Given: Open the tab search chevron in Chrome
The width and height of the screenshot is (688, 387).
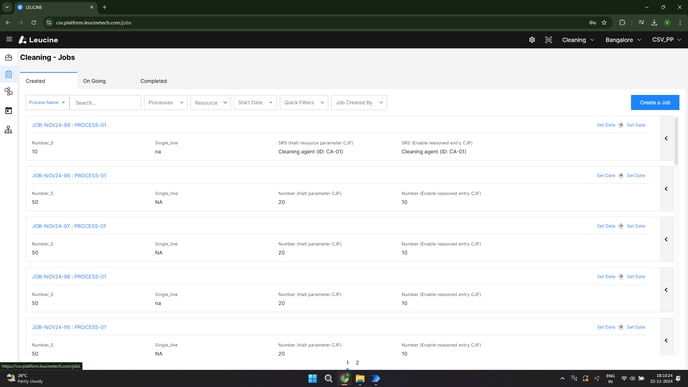Looking at the screenshot, I should click(7, 7).
